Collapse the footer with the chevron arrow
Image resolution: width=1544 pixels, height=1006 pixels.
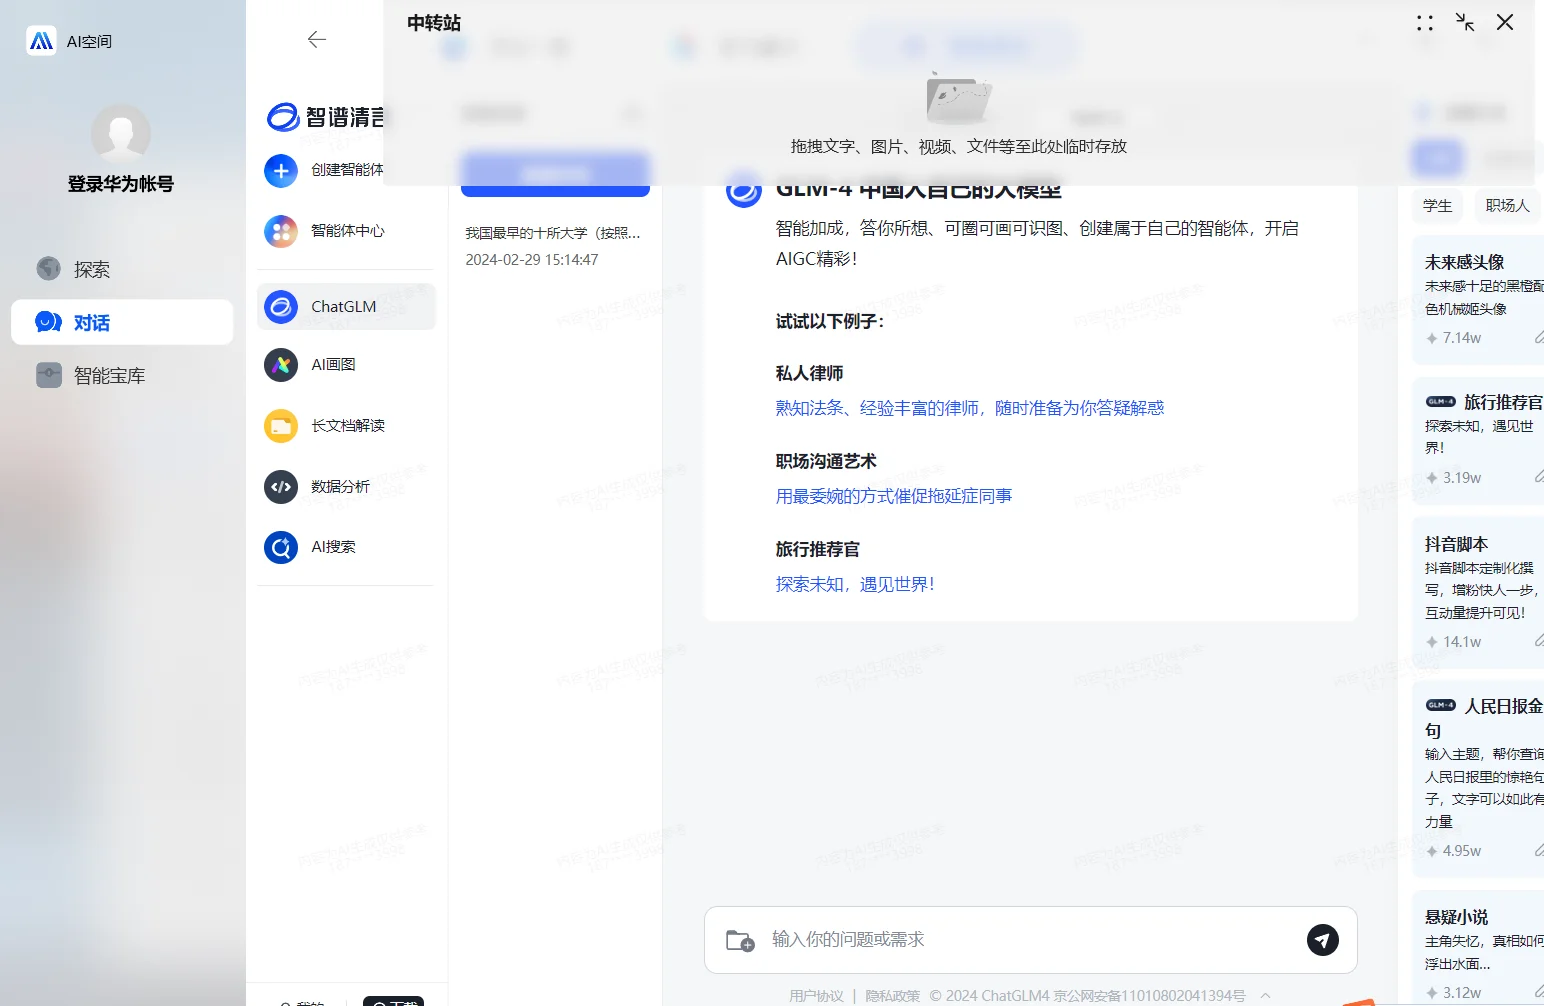[x=1264, y=995]
